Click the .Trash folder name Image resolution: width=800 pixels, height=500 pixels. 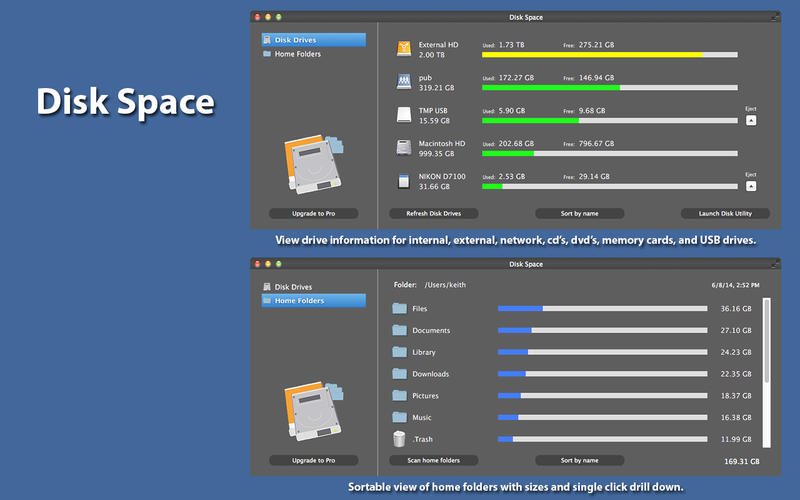click(422, 439)
